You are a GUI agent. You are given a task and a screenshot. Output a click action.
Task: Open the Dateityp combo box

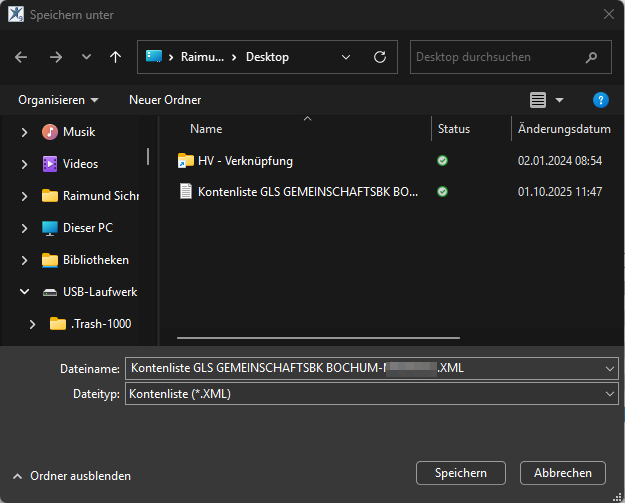pyautogui.click(x=371, y=395)
